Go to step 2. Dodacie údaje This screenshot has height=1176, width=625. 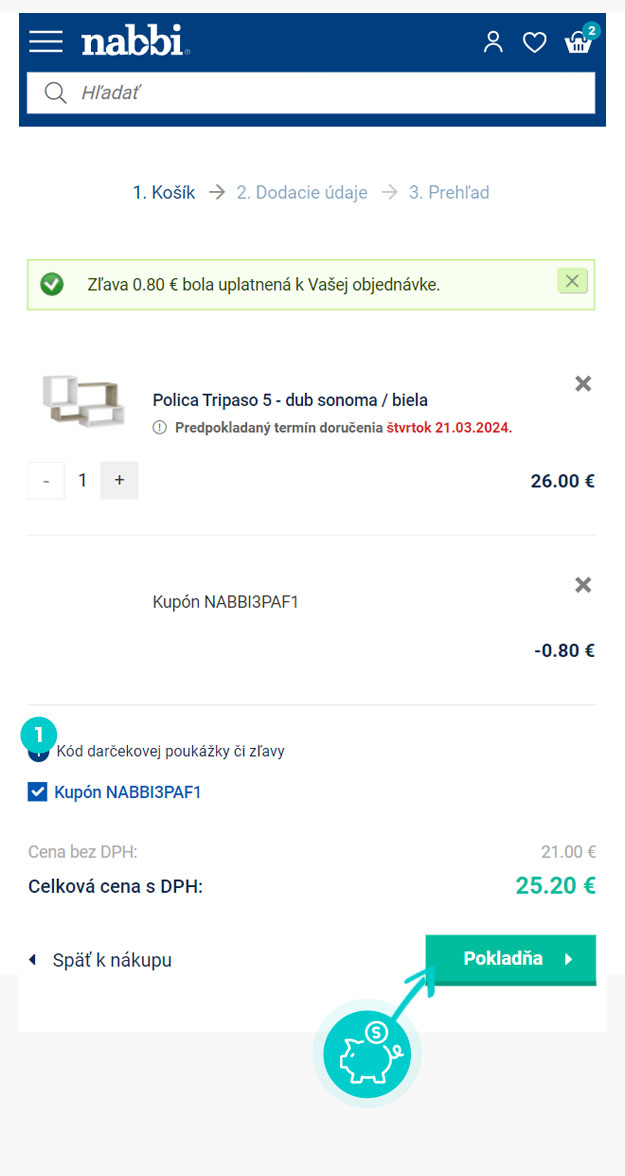(x=302, y=193)
